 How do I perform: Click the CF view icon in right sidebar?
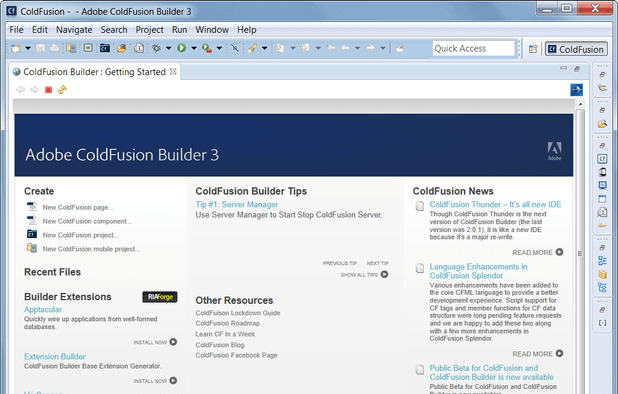[602, 159]
